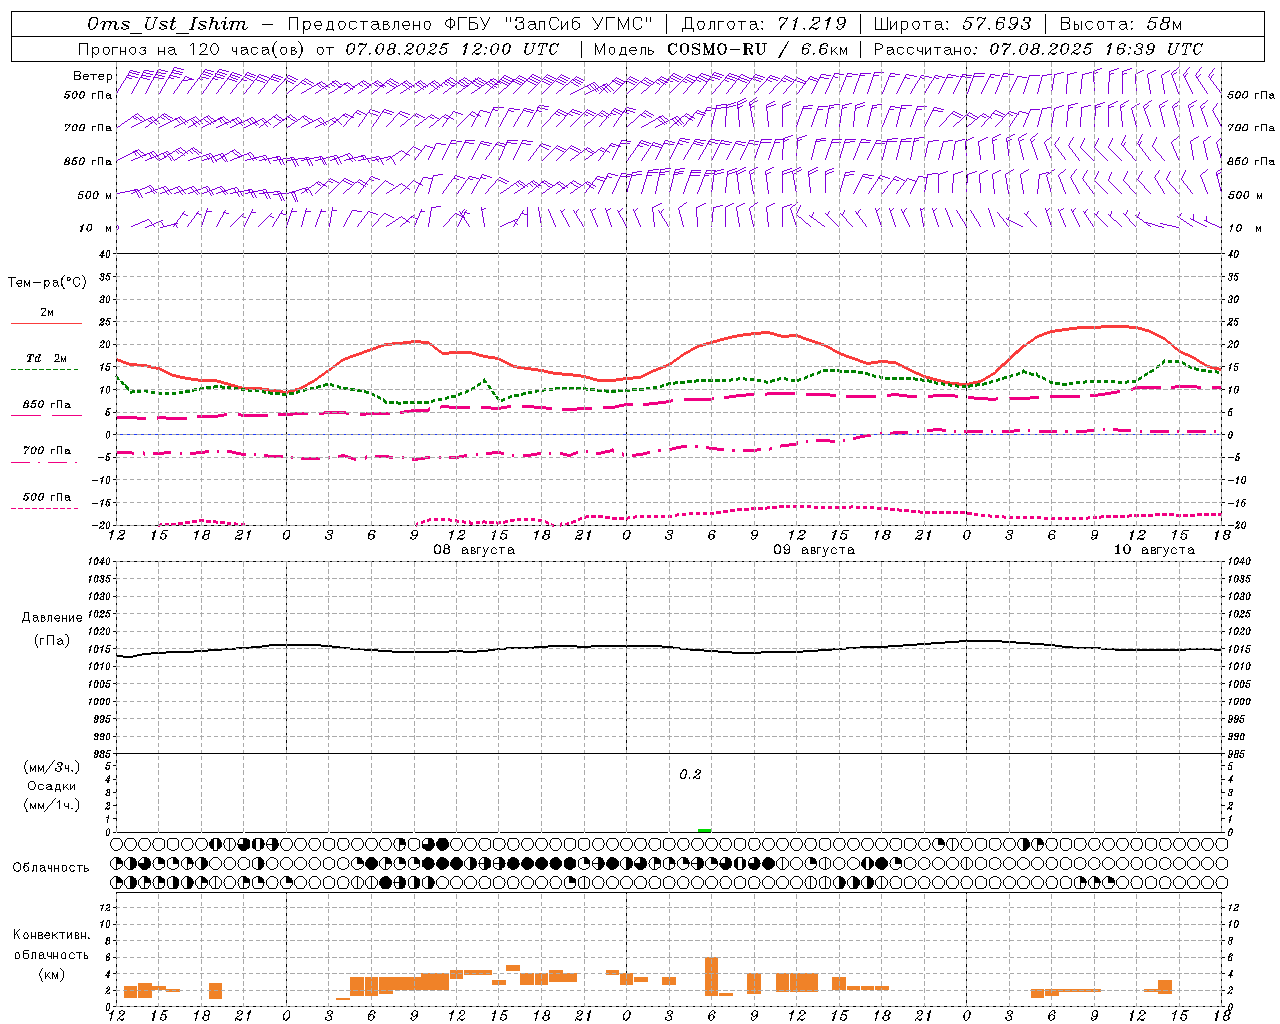The height and width of the screenshot is (1024, 1280).
Task: Click the Давление pressure panel label
Action: pyautogui.click(x=52, y=618)
